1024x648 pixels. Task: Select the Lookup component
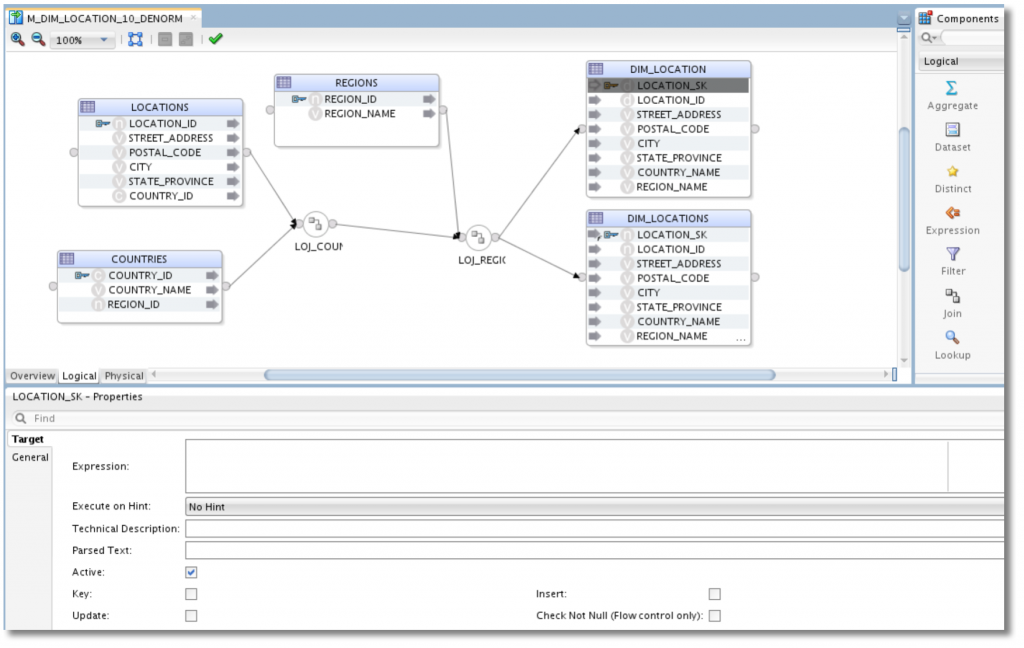[x=951, y=345]
